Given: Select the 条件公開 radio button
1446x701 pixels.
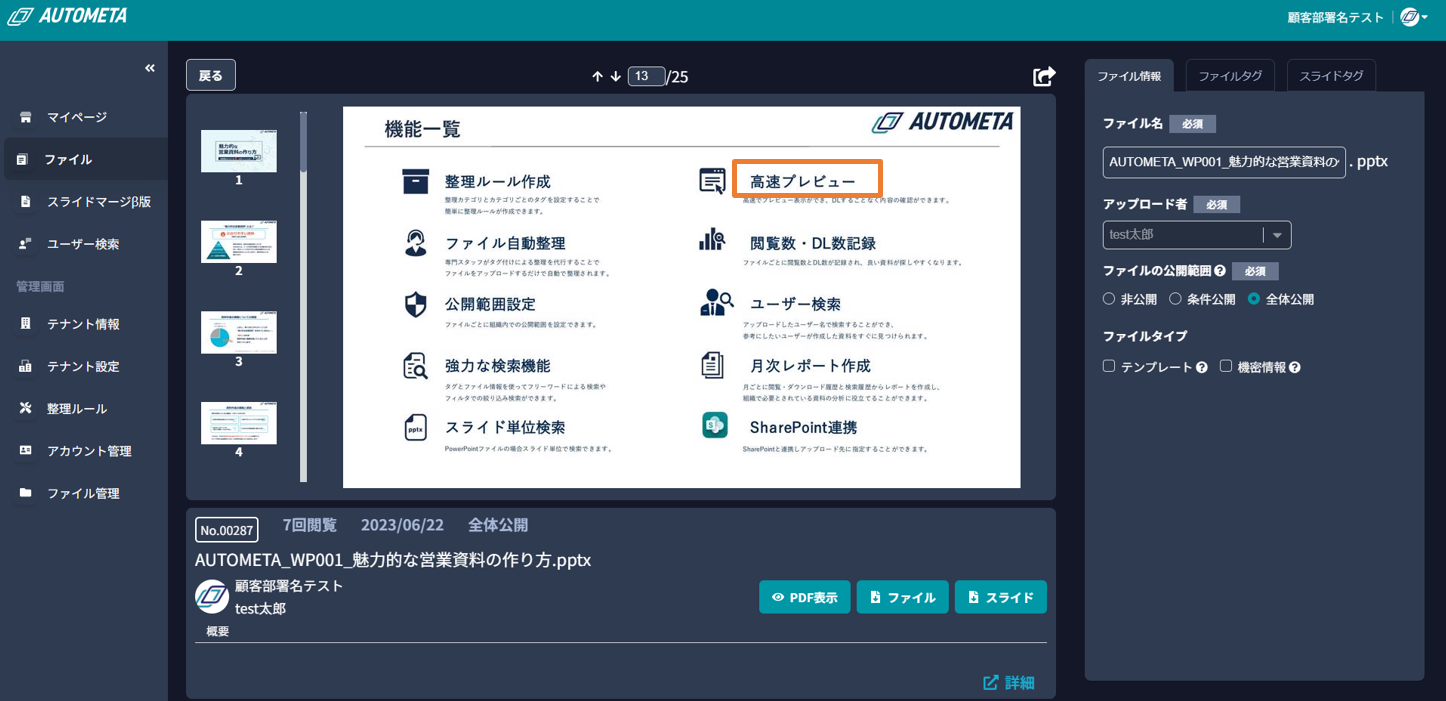Looking at the screenshot, I should [x=1175, y=299].
